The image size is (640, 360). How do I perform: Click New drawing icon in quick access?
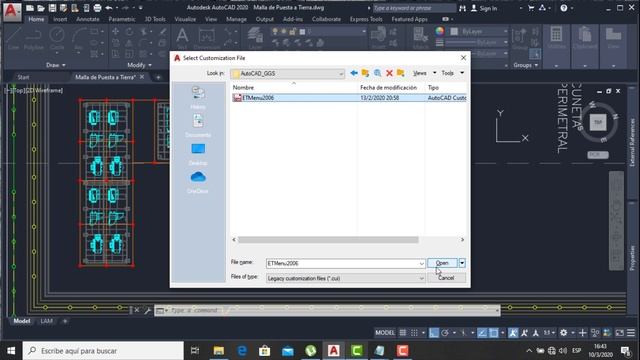[30, 8]
